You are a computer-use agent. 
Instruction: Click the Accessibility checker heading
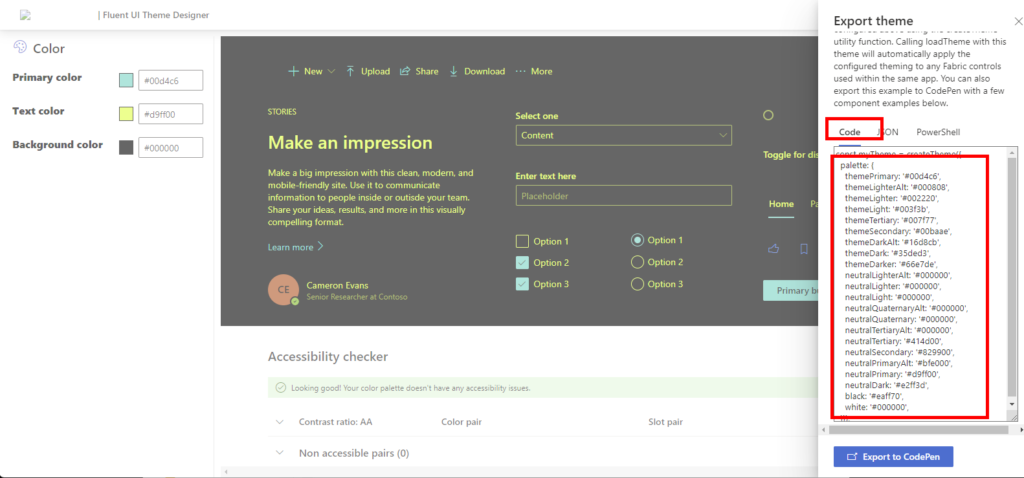click(x=328, y=357)
